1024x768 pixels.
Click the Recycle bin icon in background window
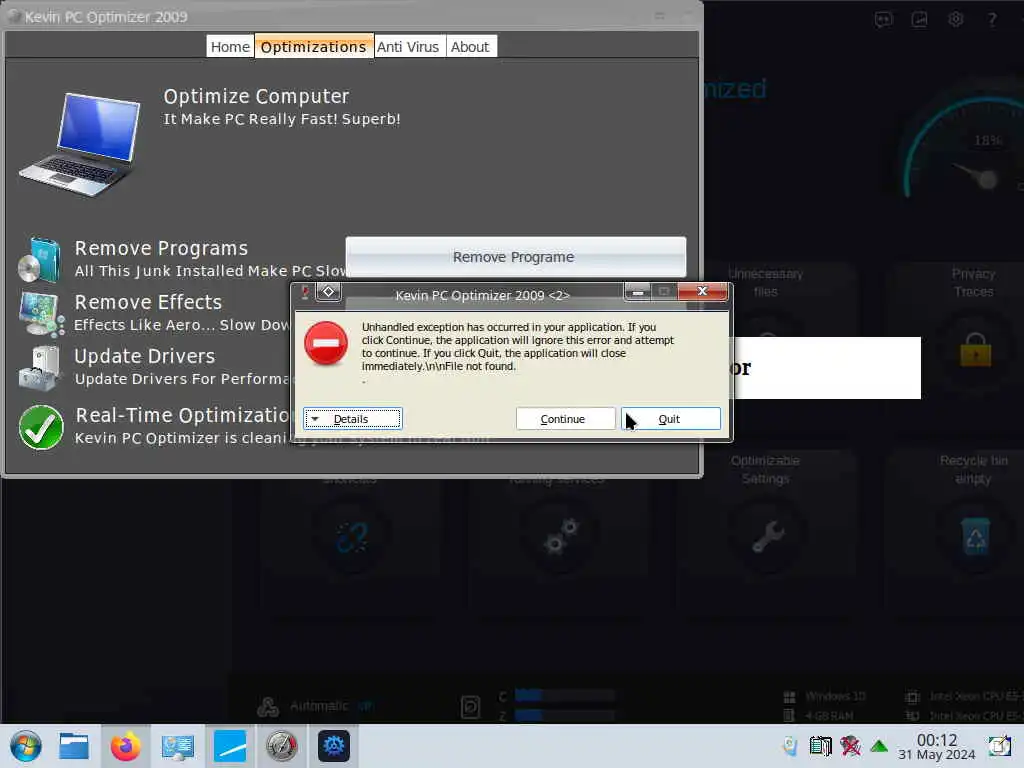pyautogui.click(x=975, y=537)
